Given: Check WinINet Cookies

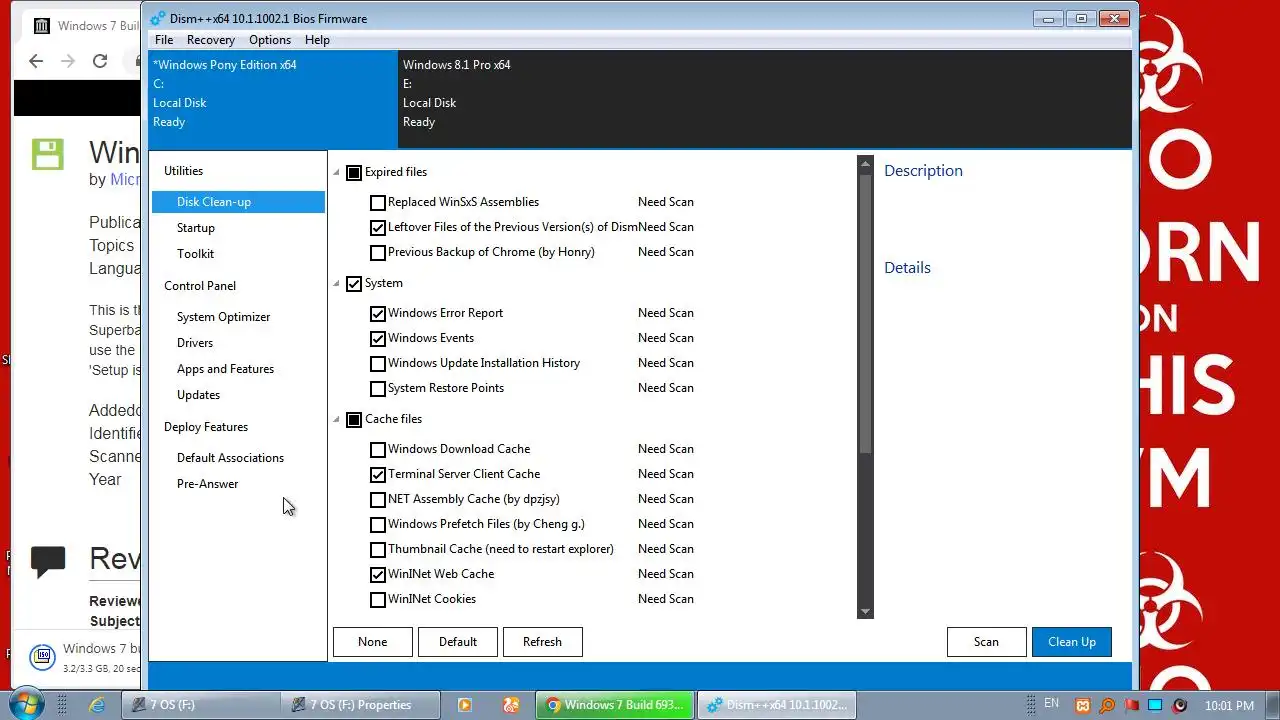Looking at the screenshot, I should click(378, 599).
